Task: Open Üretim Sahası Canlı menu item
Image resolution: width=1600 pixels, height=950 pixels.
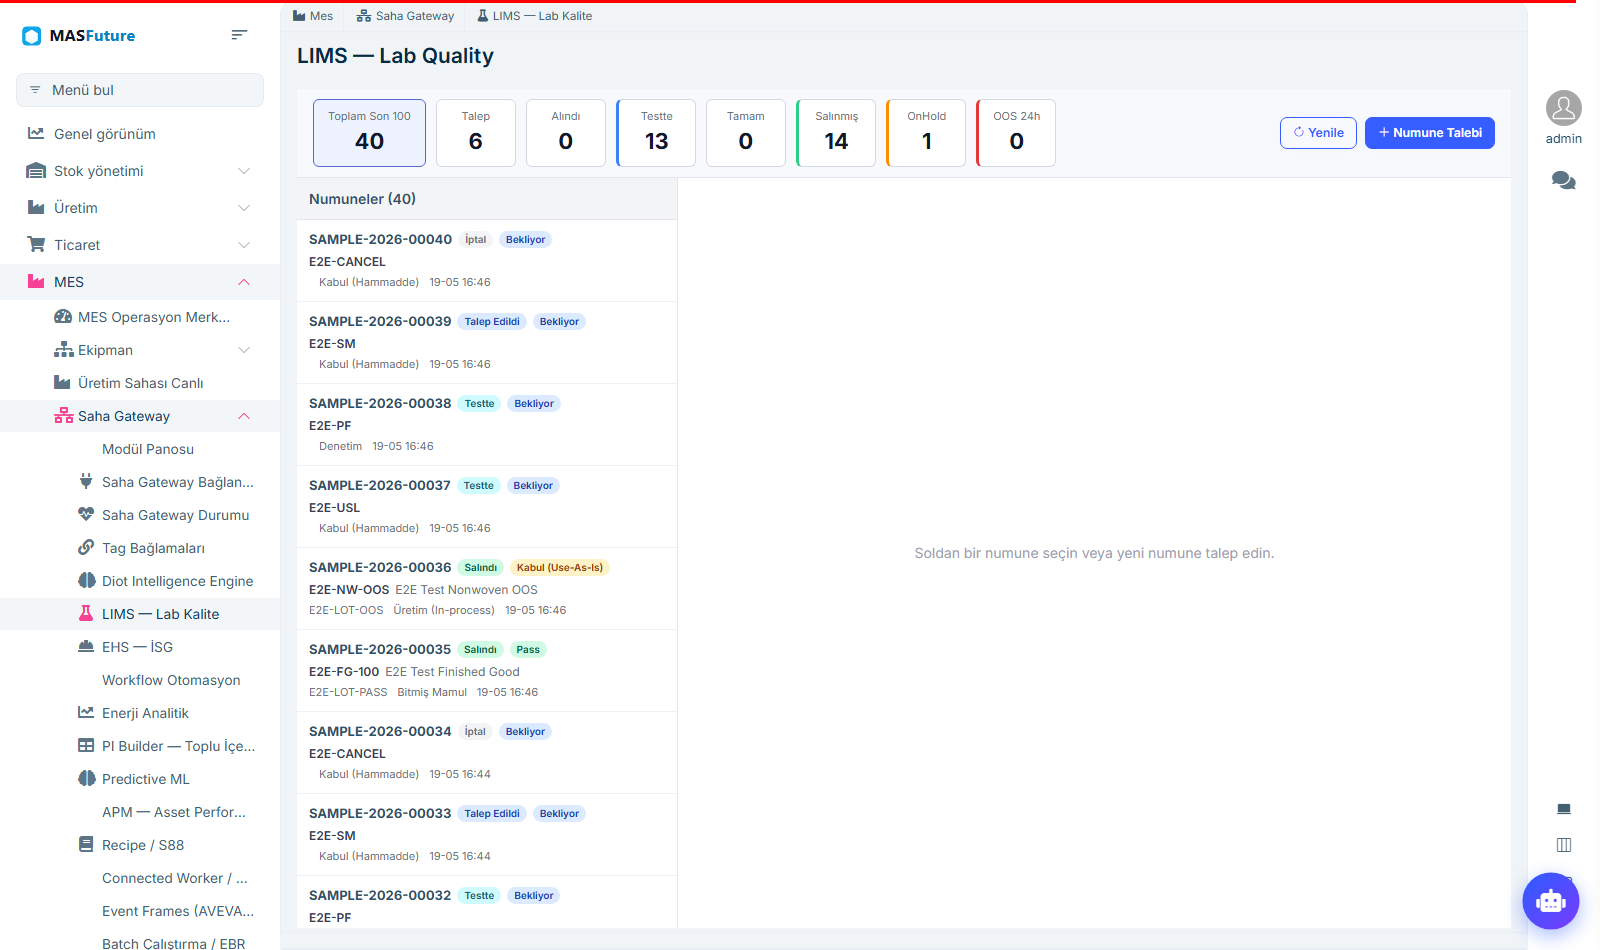Action: (x=140, y=383)
